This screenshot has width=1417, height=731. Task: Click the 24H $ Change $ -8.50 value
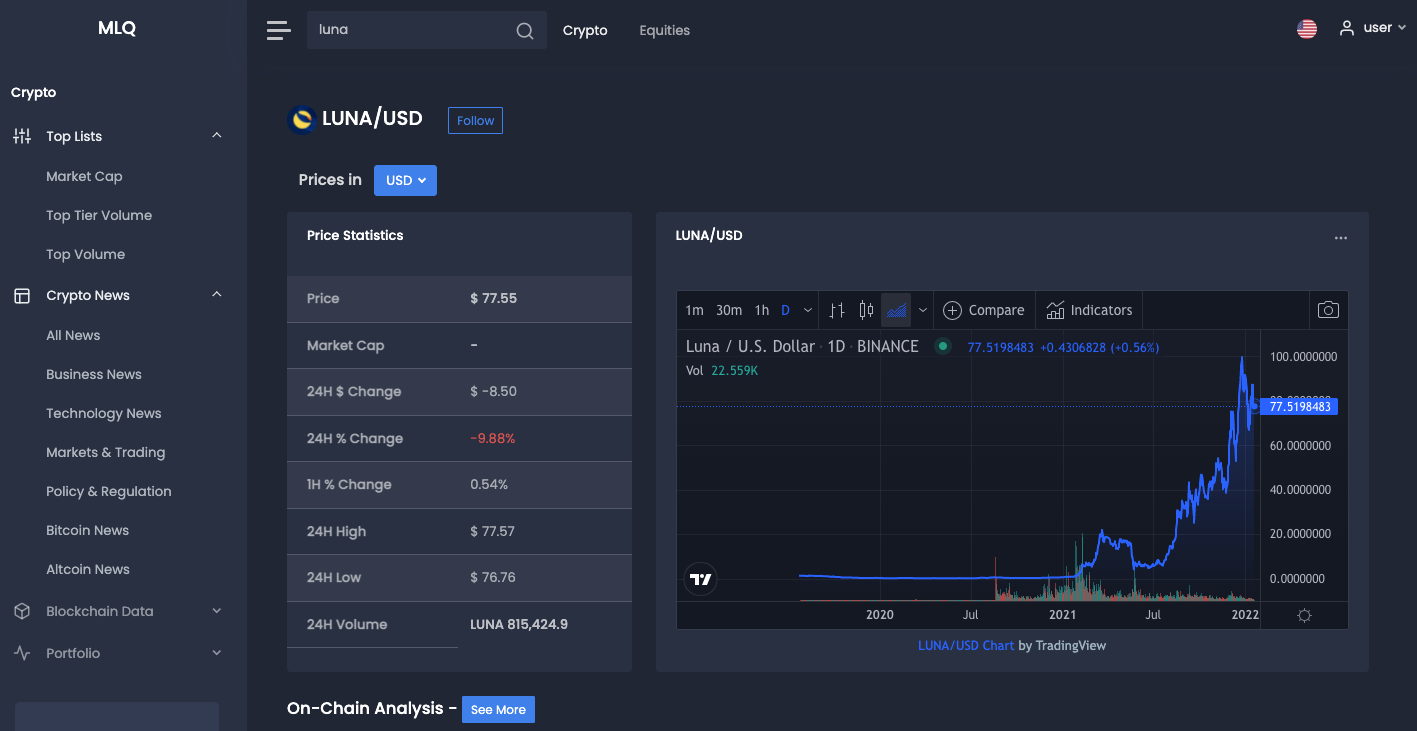(493, 391)
